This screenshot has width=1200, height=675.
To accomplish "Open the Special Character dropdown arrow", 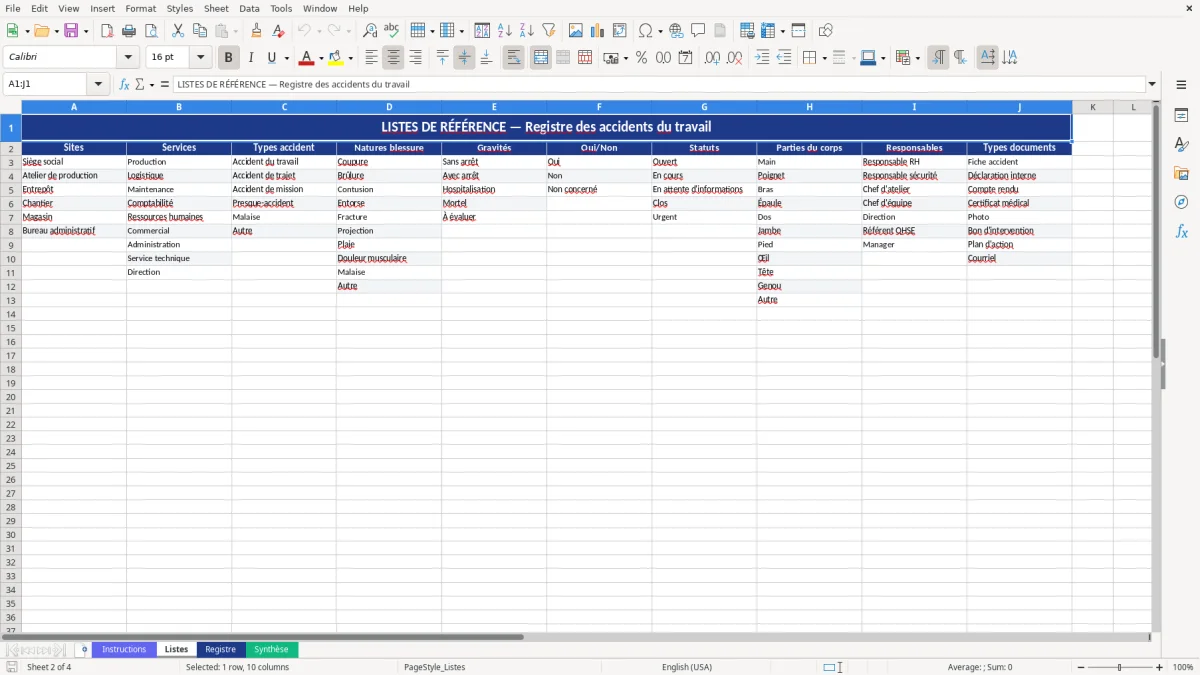I will click(660, 31).
